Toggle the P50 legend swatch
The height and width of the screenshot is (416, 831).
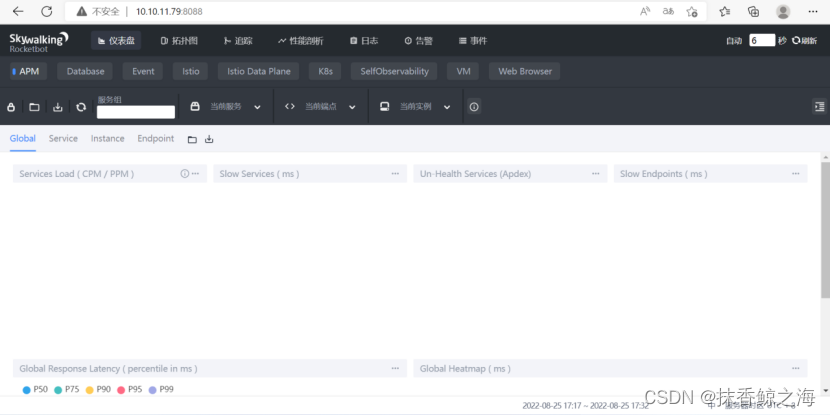pos(26,390)
